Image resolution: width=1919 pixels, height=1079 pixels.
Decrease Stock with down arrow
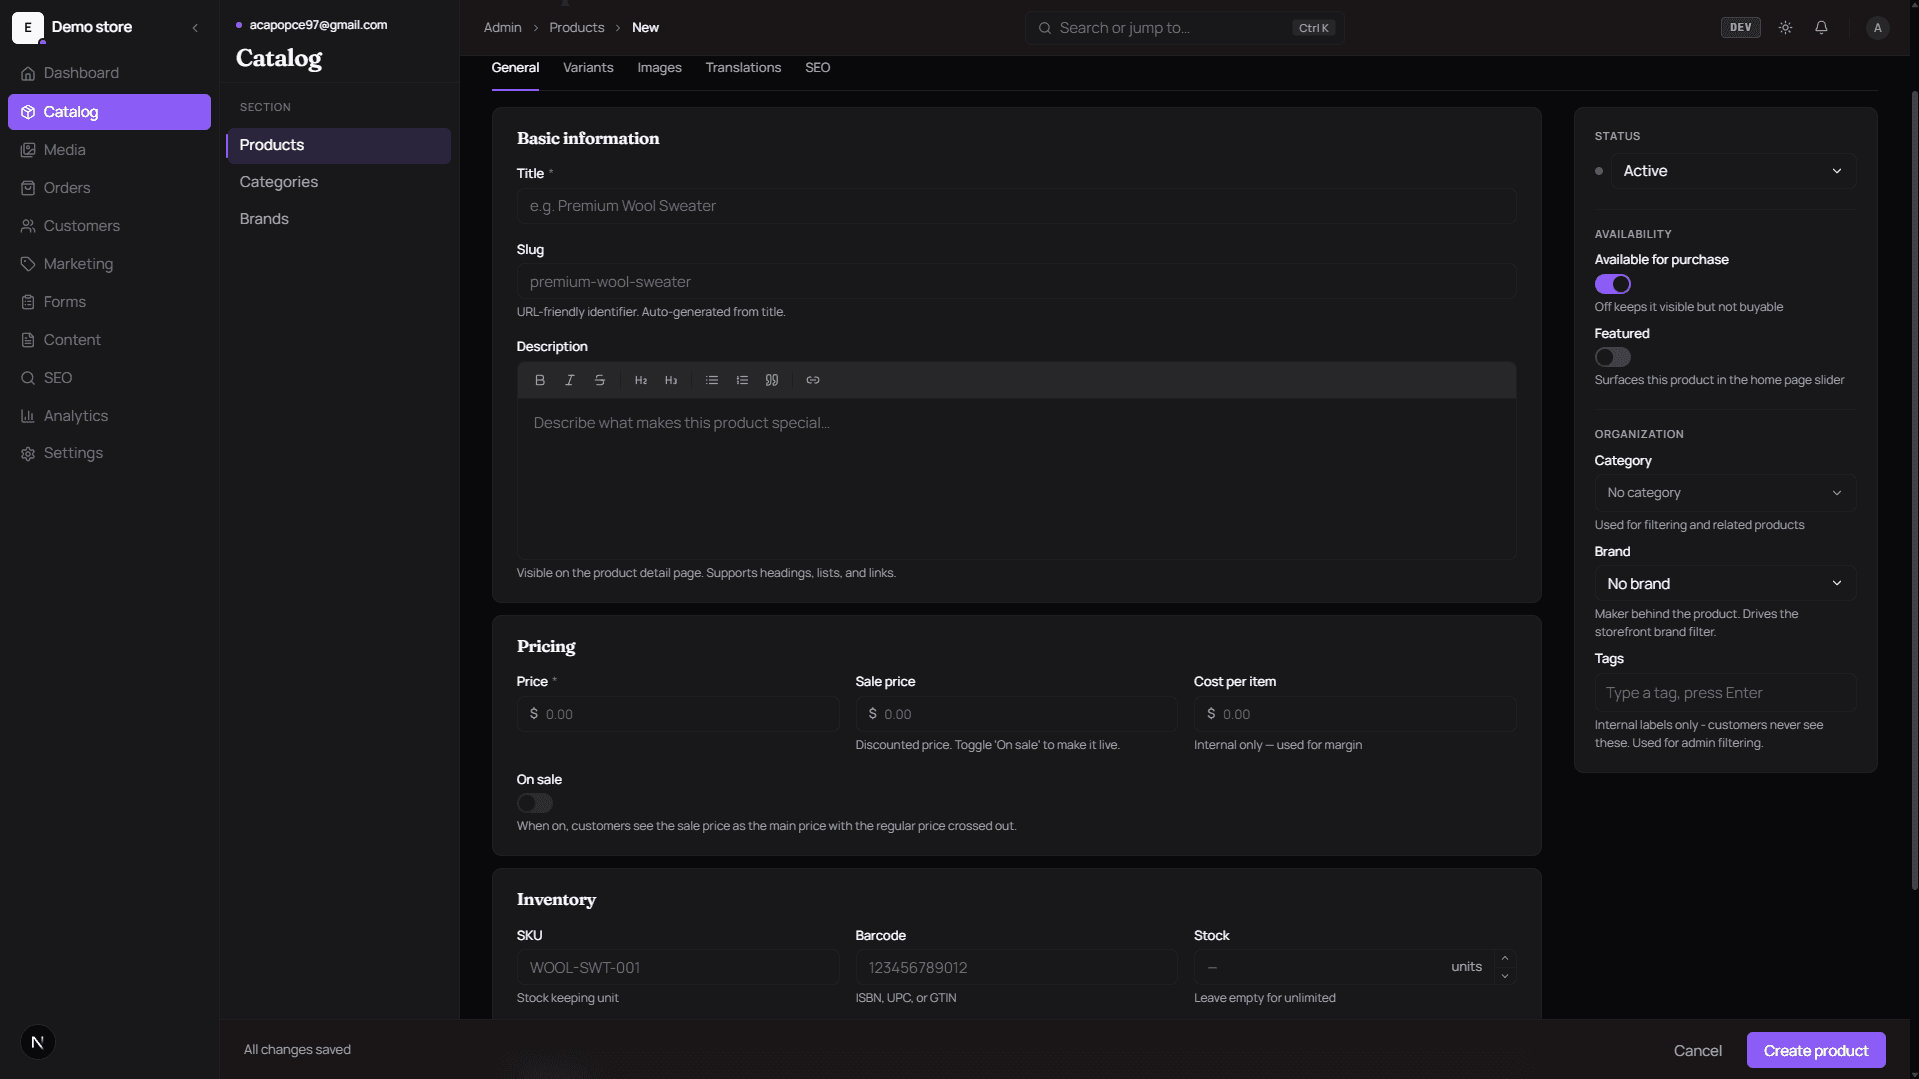(x=1504, y=976)
